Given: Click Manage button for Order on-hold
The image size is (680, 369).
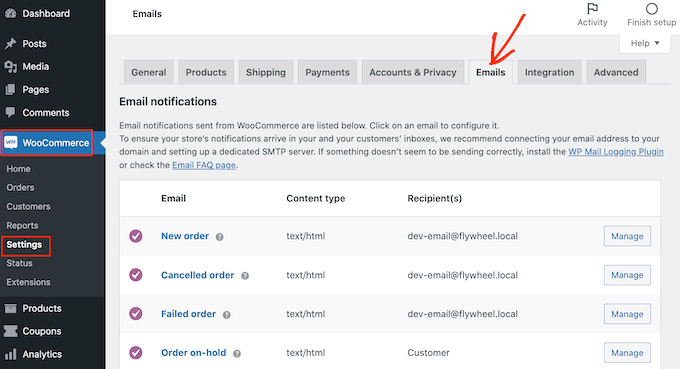Looking at the screenshot, I should click(627, 353).
